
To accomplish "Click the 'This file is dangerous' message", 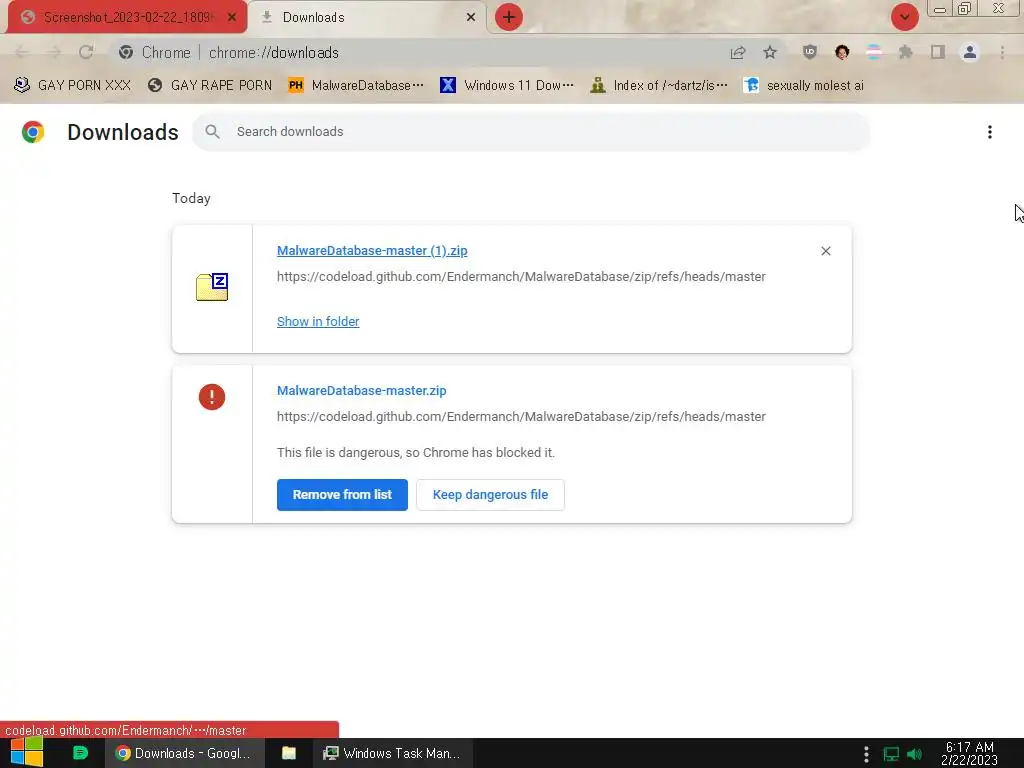I will 416,453.
